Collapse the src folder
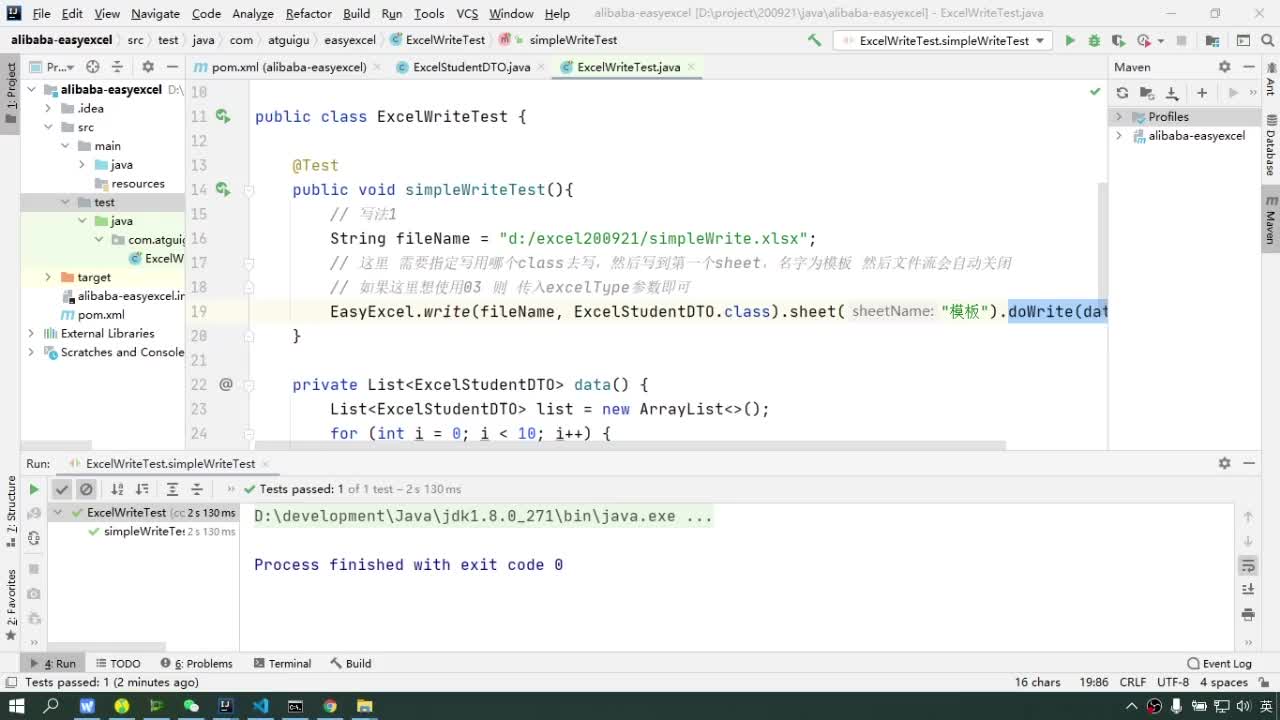 [47, 127]
